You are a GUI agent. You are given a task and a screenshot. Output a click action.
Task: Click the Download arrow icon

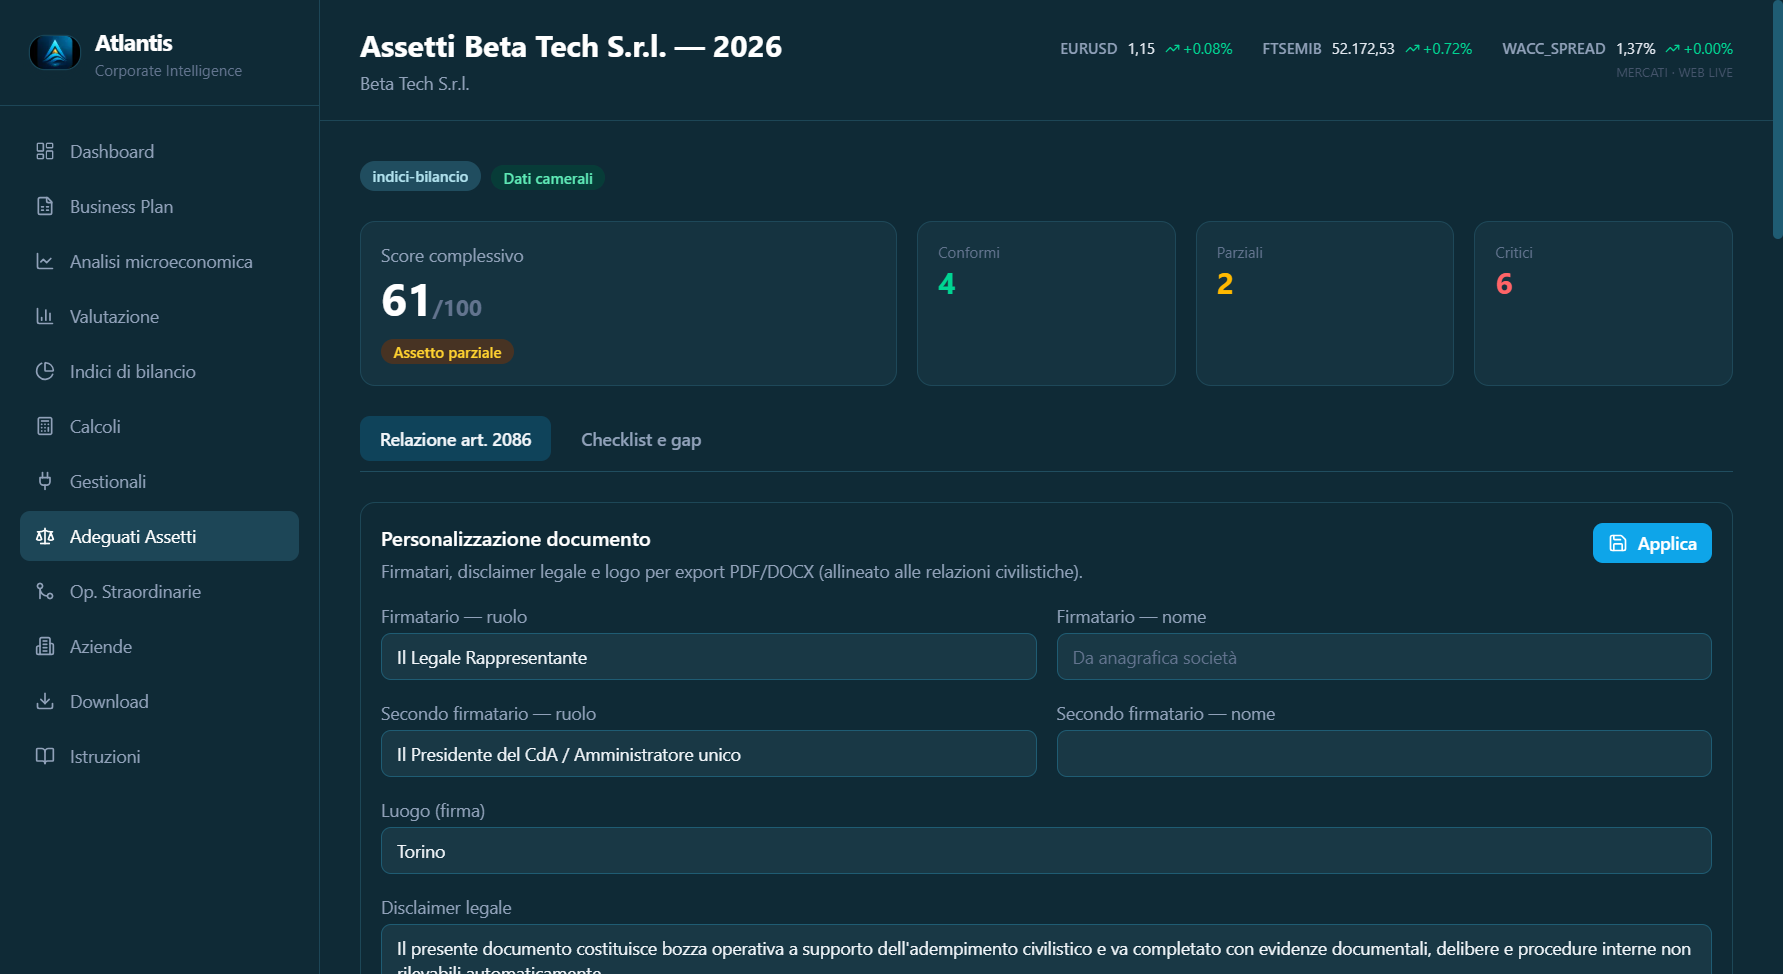tap(45, 701)
